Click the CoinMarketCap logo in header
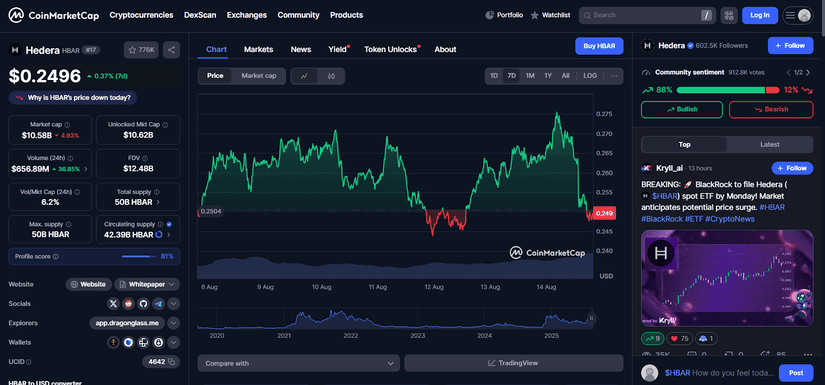This screenshot has width=825, height=385. tap(54, 15)
